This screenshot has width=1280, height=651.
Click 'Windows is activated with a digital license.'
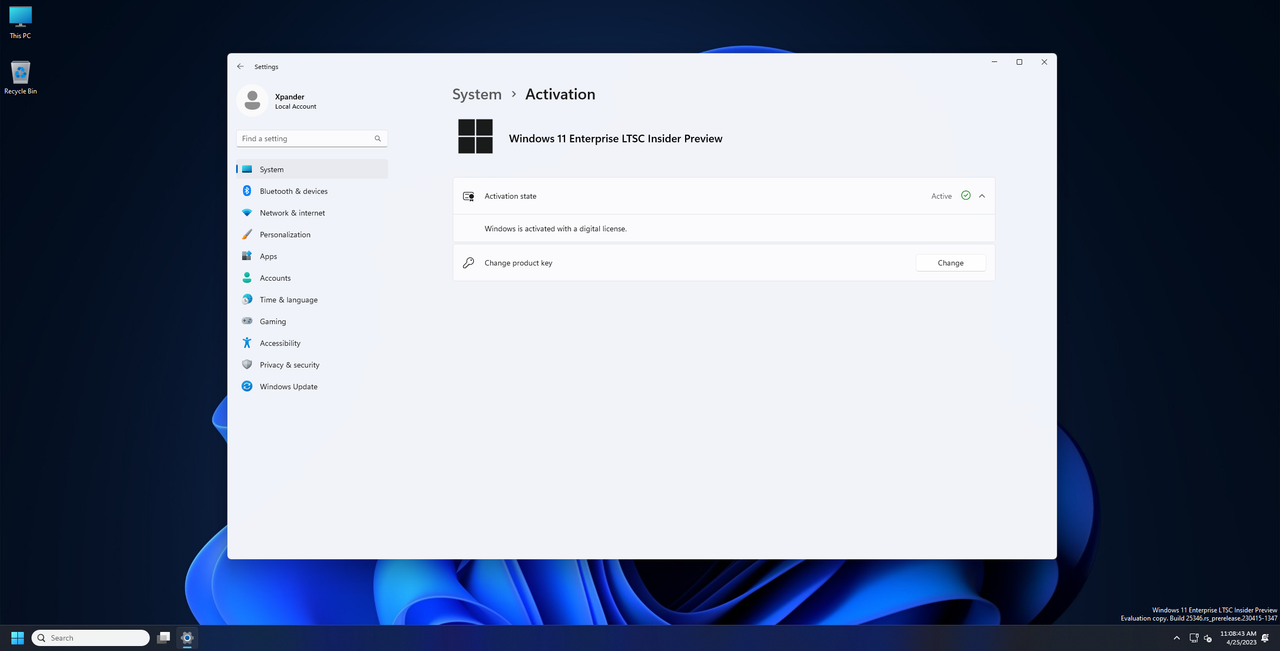556,229
